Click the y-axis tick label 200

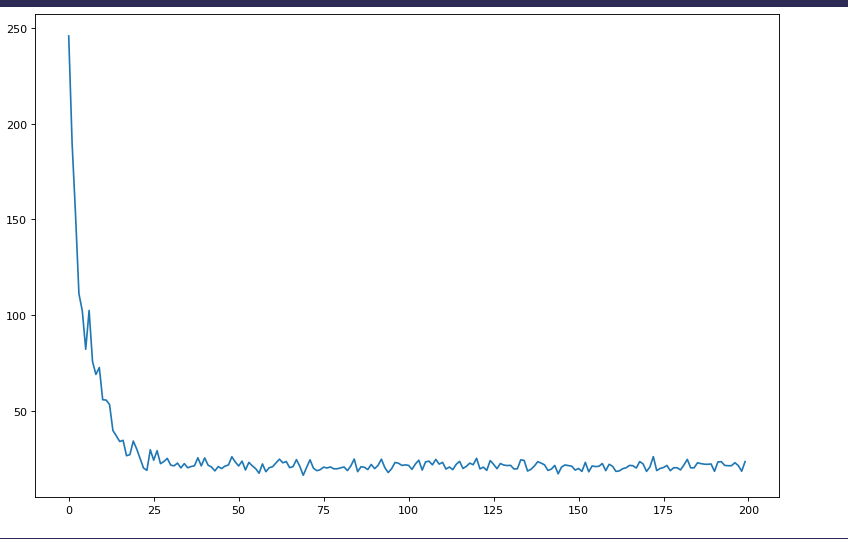tap(17, 125)
